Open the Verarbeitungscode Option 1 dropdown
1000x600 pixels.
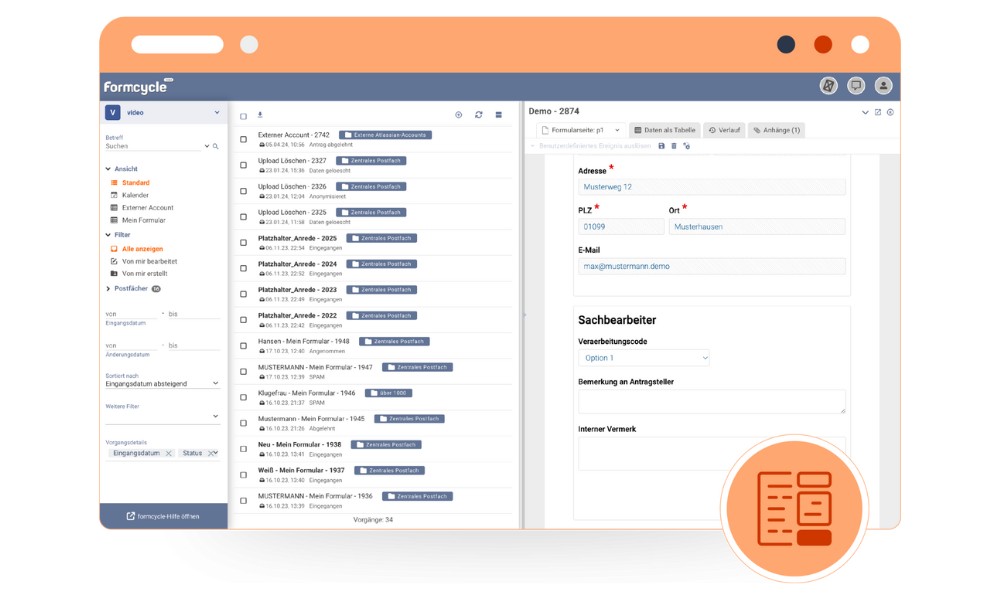pos(643,358)
